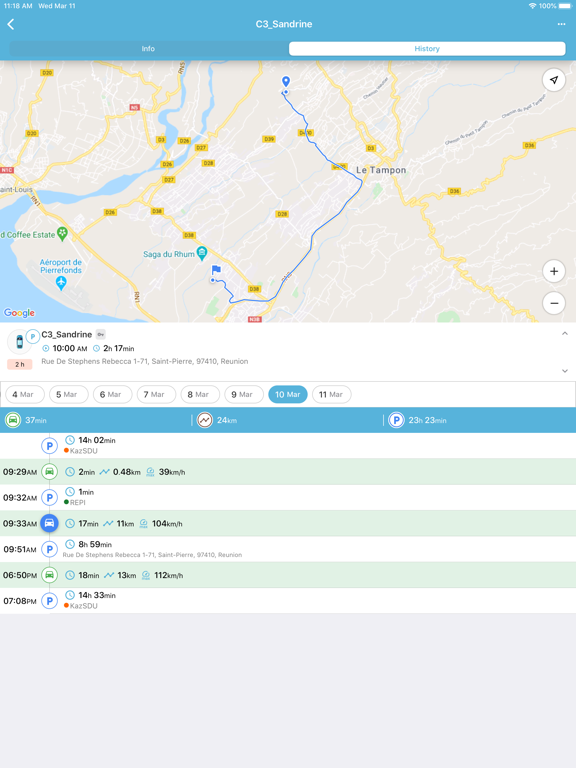Image resolution: width=576 pixels, height=768 pixels.
Task: Tap the Le Tampon label on map
Action: tap(381, 170)
